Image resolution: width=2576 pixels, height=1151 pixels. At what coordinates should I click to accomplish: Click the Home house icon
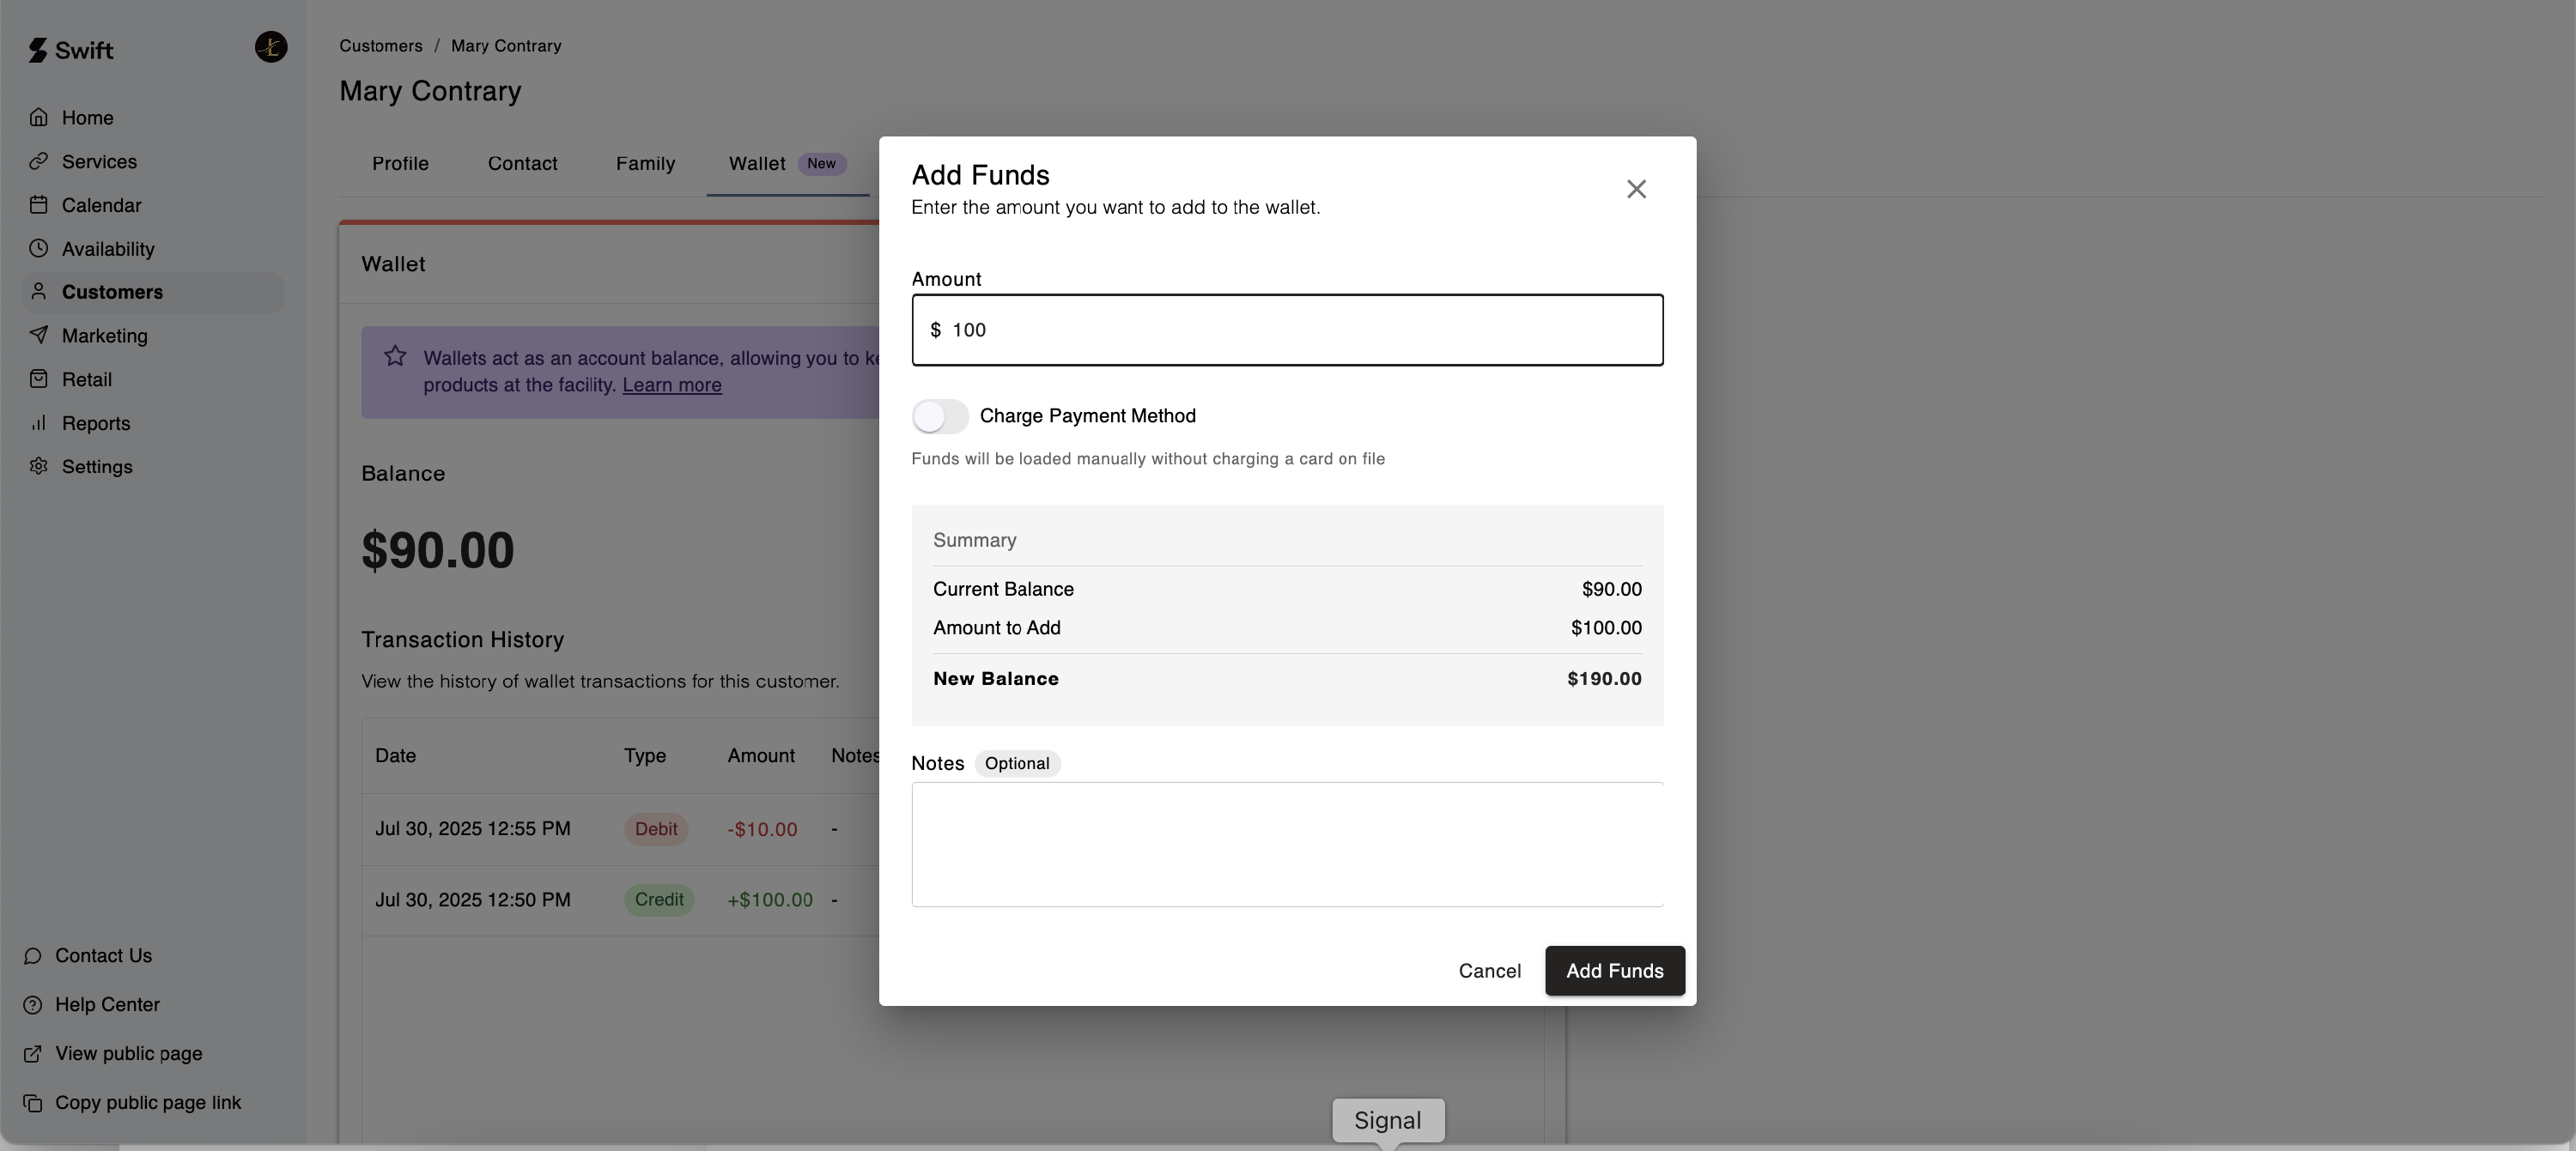[39, 117]
